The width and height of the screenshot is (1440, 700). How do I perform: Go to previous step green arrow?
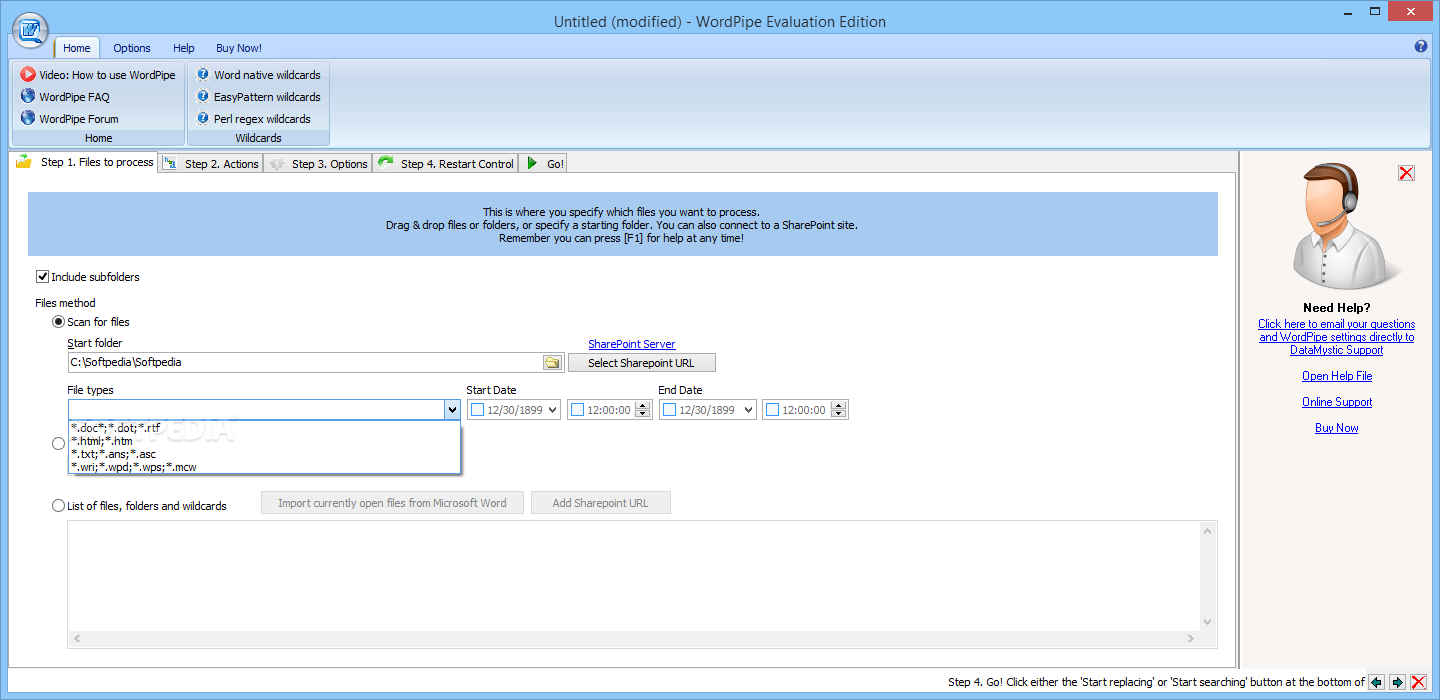pyautogui.click(x=1377, y=682)
